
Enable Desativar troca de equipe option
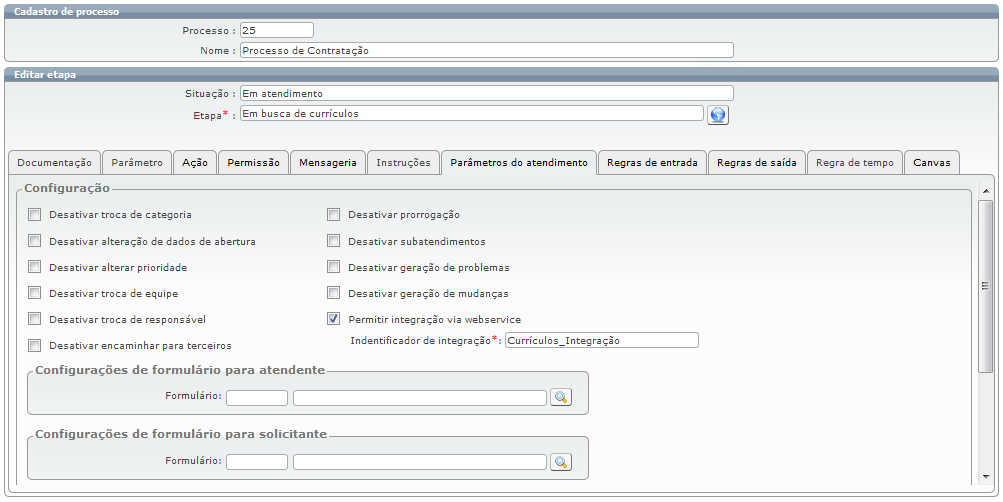coord(35,294)
